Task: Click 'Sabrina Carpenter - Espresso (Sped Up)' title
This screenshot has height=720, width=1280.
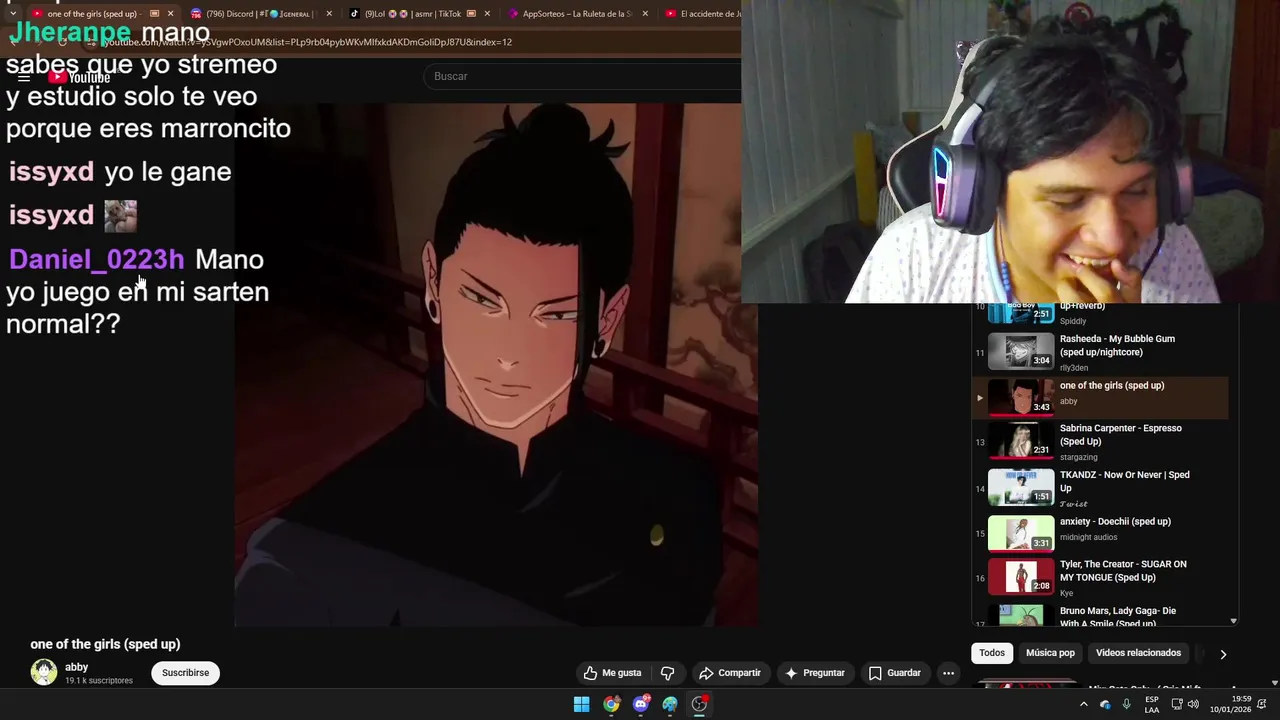Action: (1121, 435)
